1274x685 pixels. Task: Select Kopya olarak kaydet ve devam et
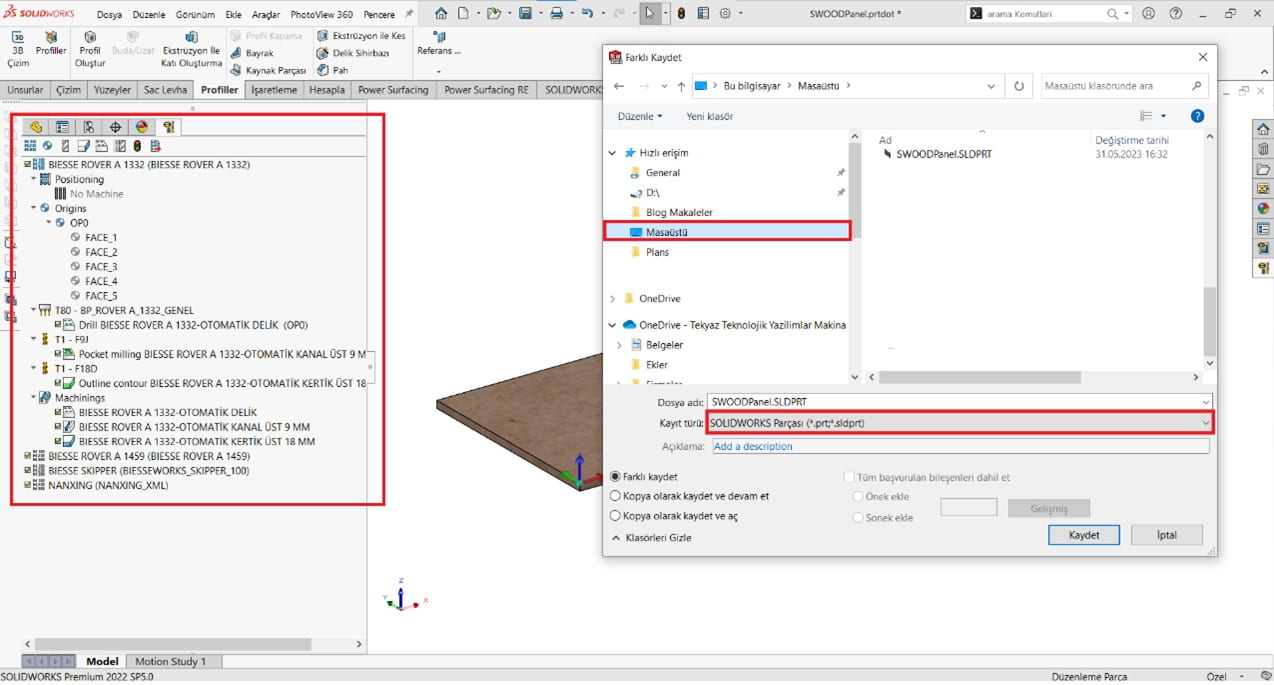tap(616, 496)
